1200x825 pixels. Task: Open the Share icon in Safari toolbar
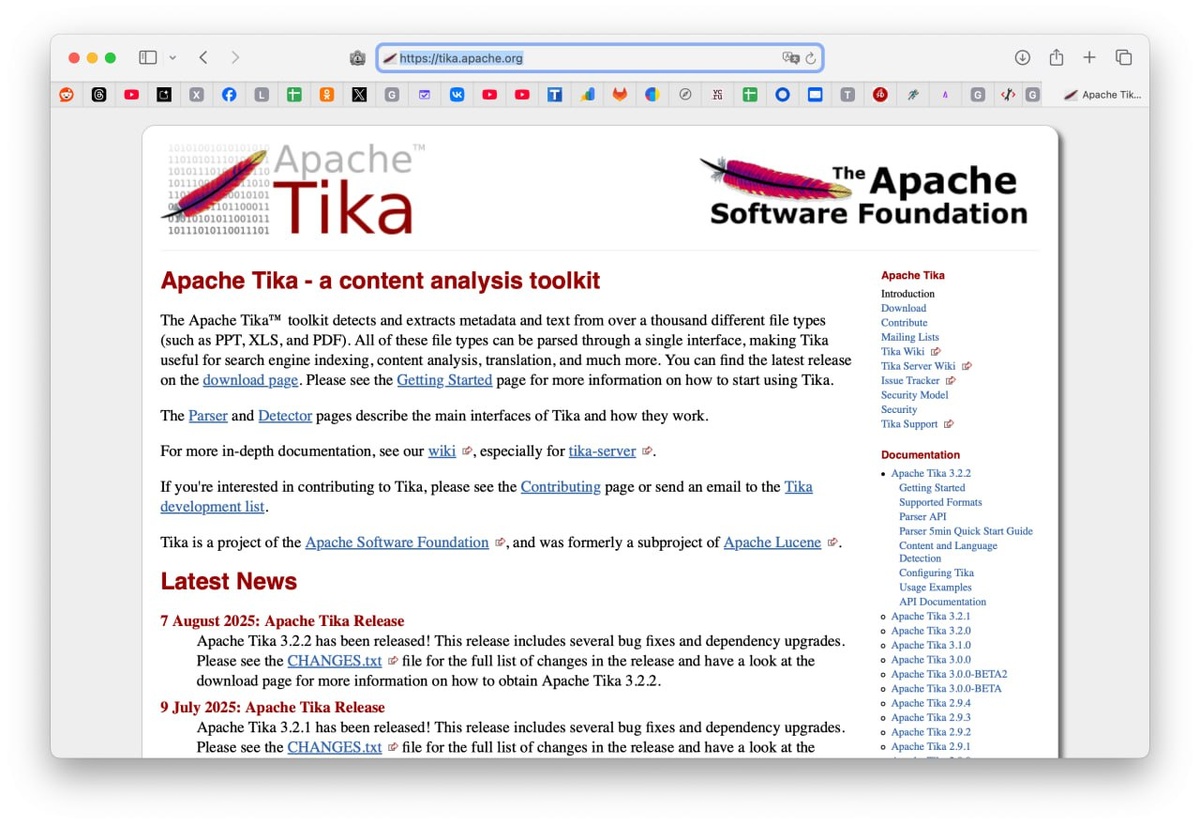point(1056,58)
